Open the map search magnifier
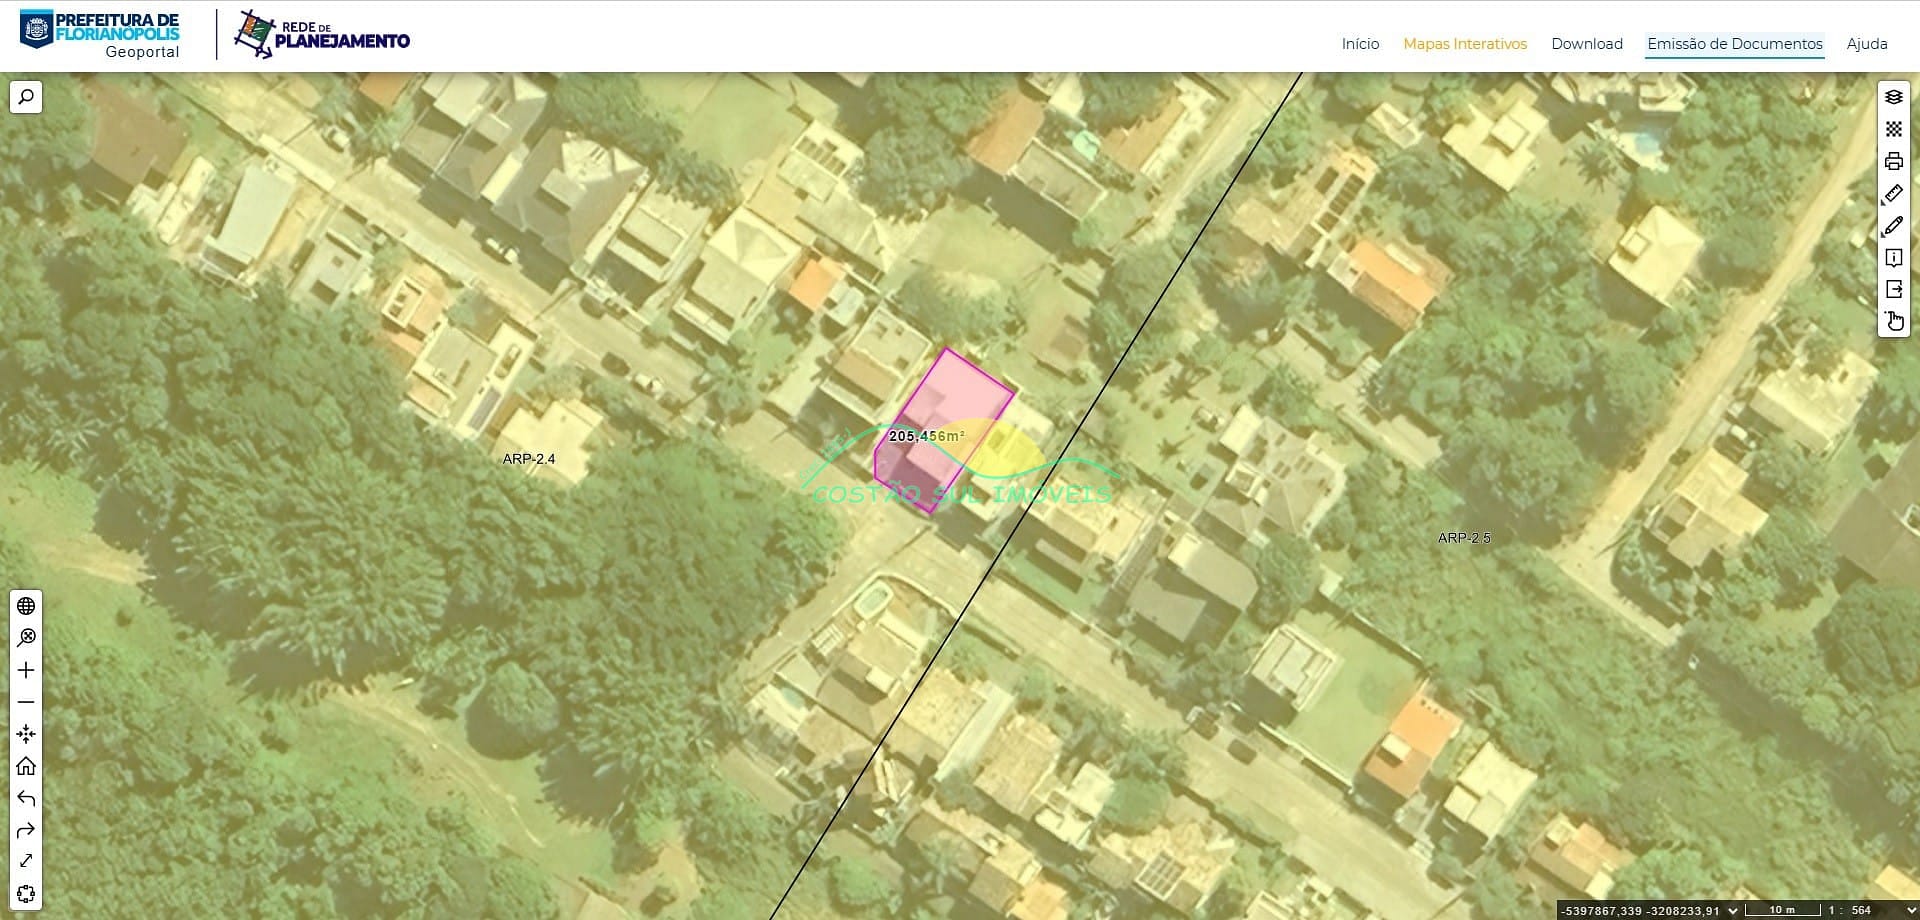This screenshot has width=1920, height=920. pos(26,97)
